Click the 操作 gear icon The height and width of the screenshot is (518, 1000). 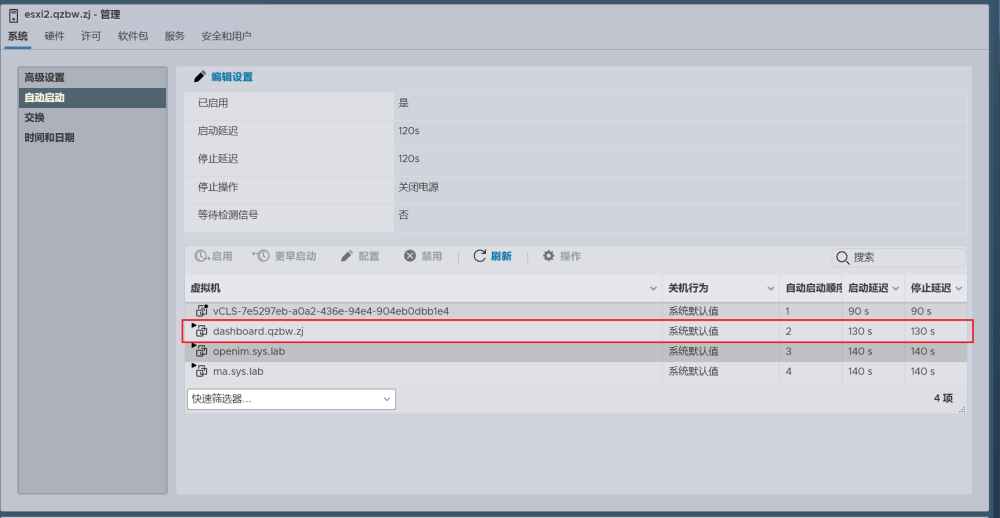point(548,256)
